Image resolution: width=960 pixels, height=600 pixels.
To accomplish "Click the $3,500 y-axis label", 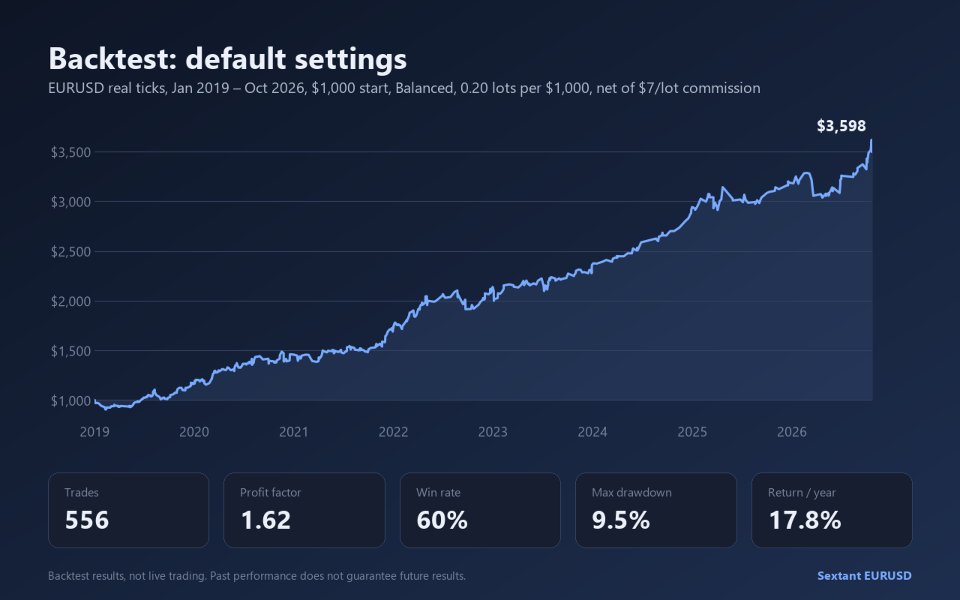I will click(x=70, y=152).
